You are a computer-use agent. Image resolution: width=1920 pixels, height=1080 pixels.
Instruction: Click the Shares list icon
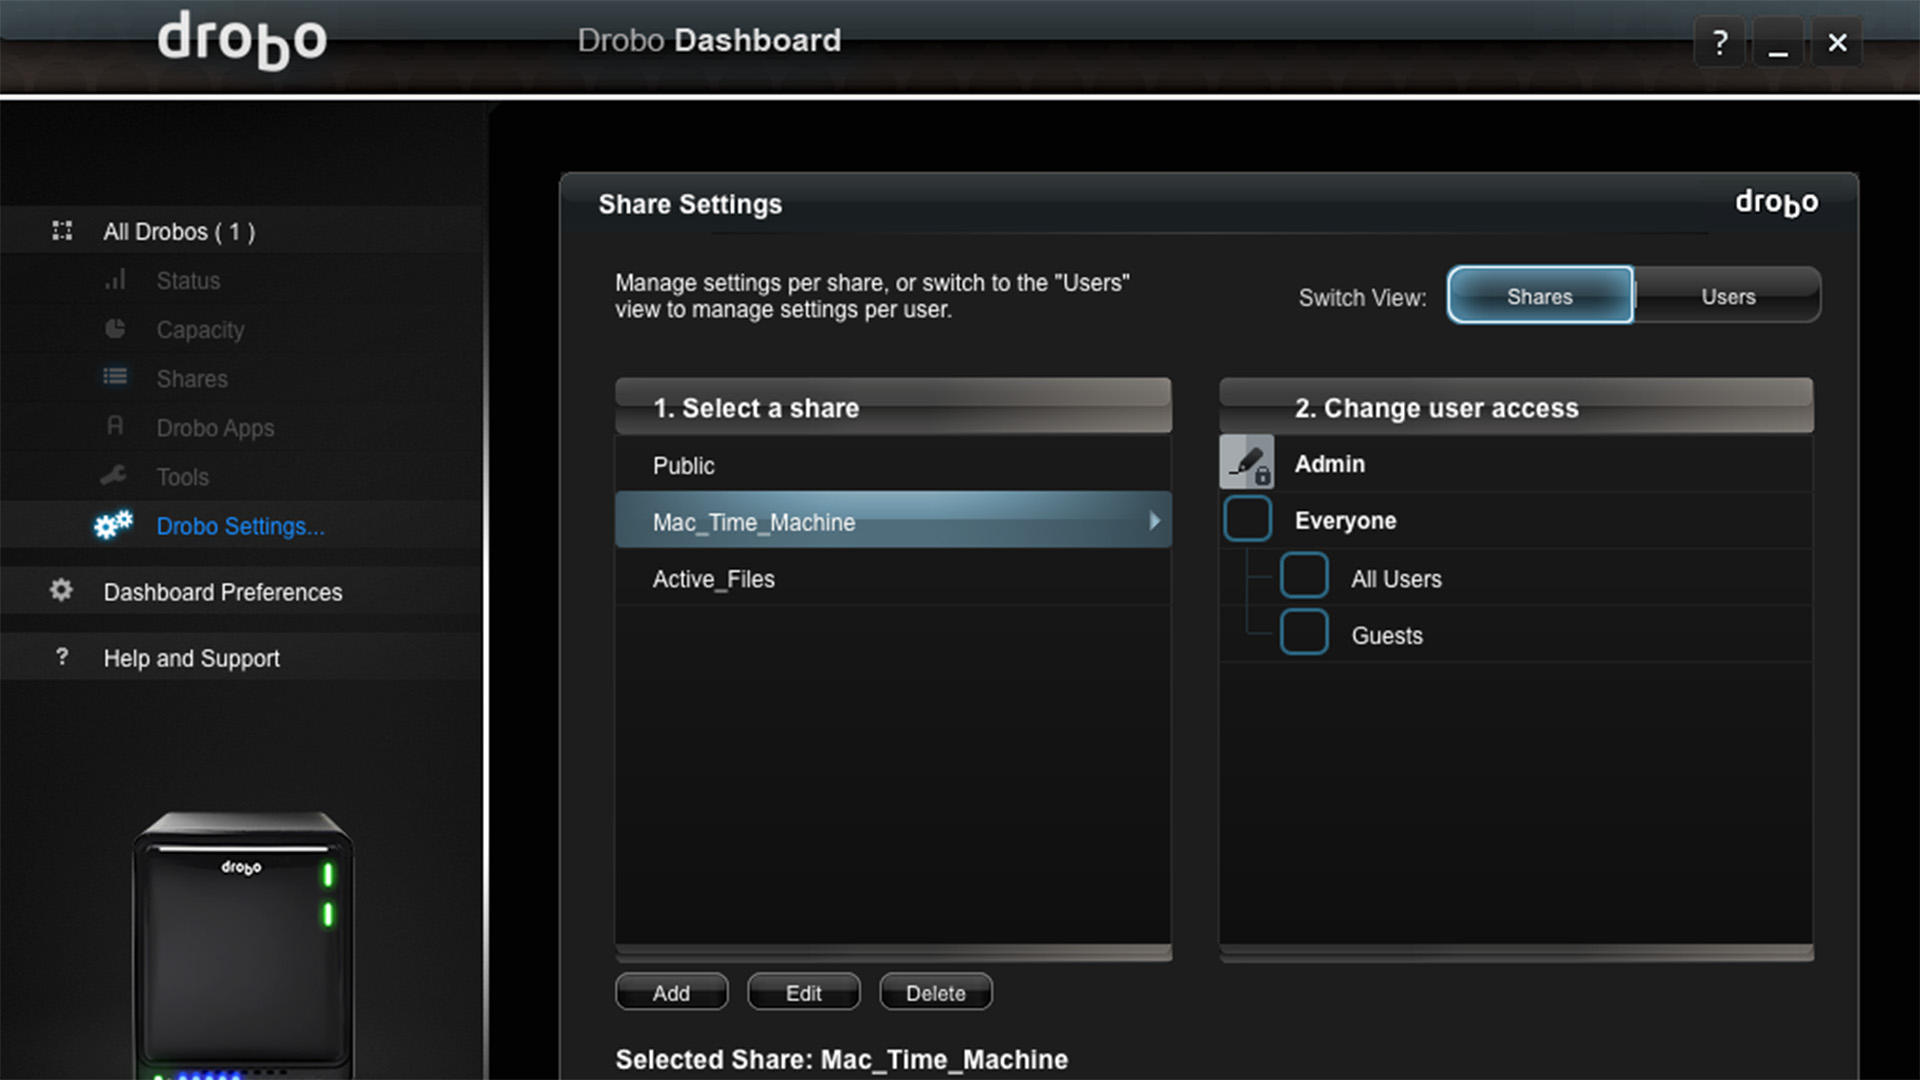click(115, 377)
